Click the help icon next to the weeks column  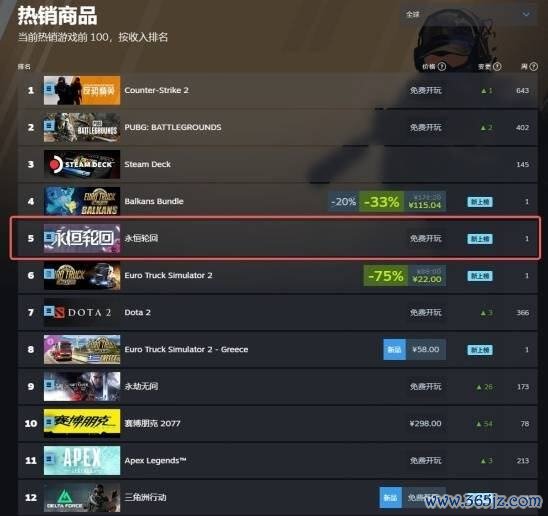coord(533,66)
